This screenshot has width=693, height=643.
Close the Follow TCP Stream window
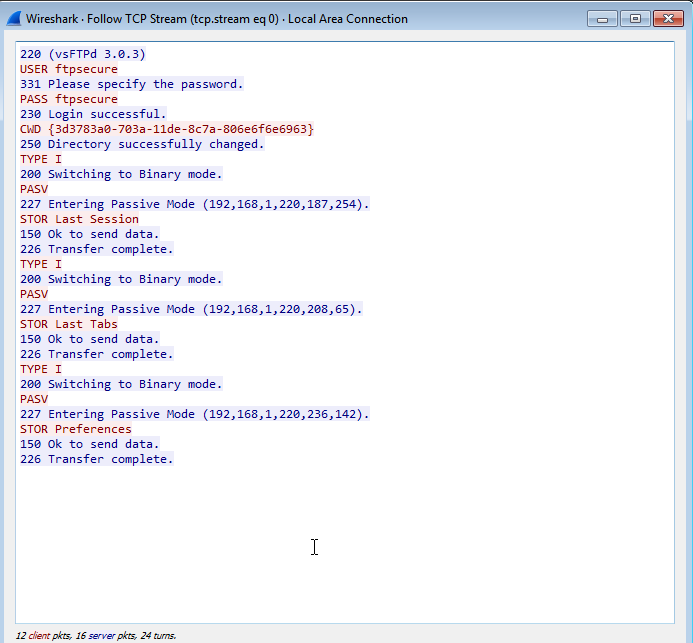click(x=668, y=19)
